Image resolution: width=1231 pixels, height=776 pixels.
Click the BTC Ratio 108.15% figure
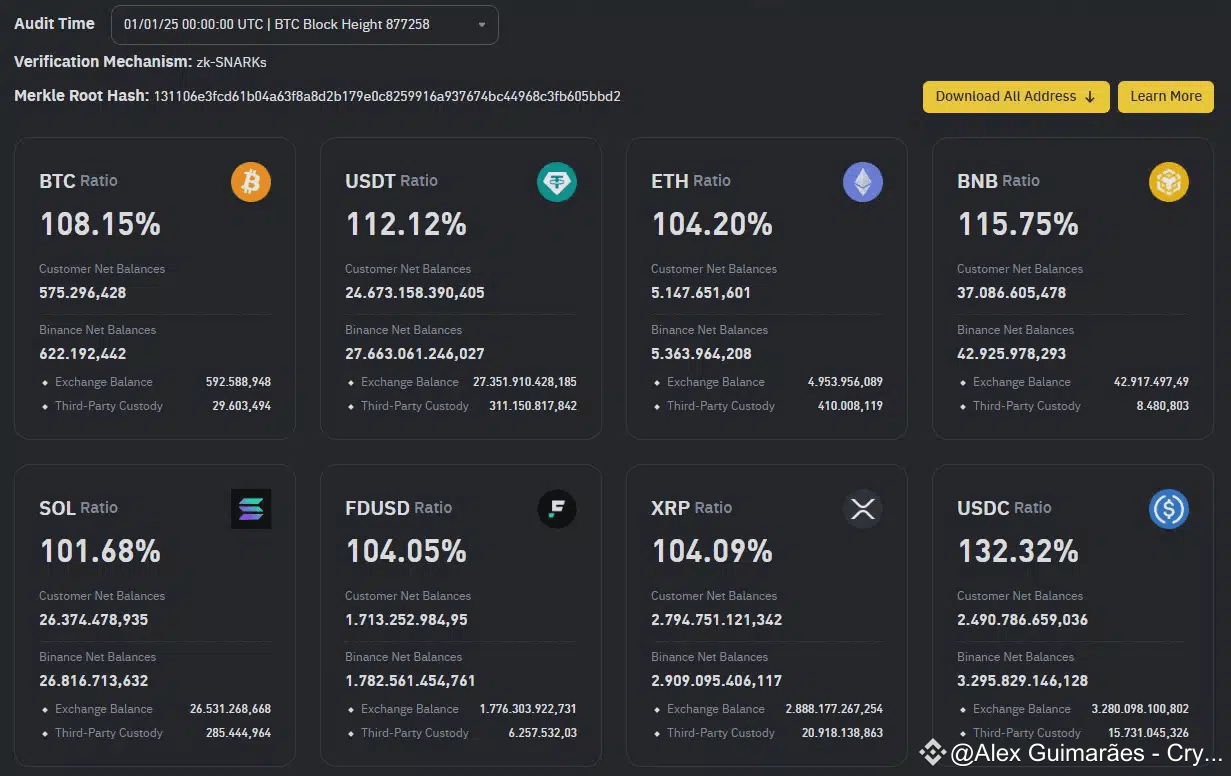[x=99, y=224]
